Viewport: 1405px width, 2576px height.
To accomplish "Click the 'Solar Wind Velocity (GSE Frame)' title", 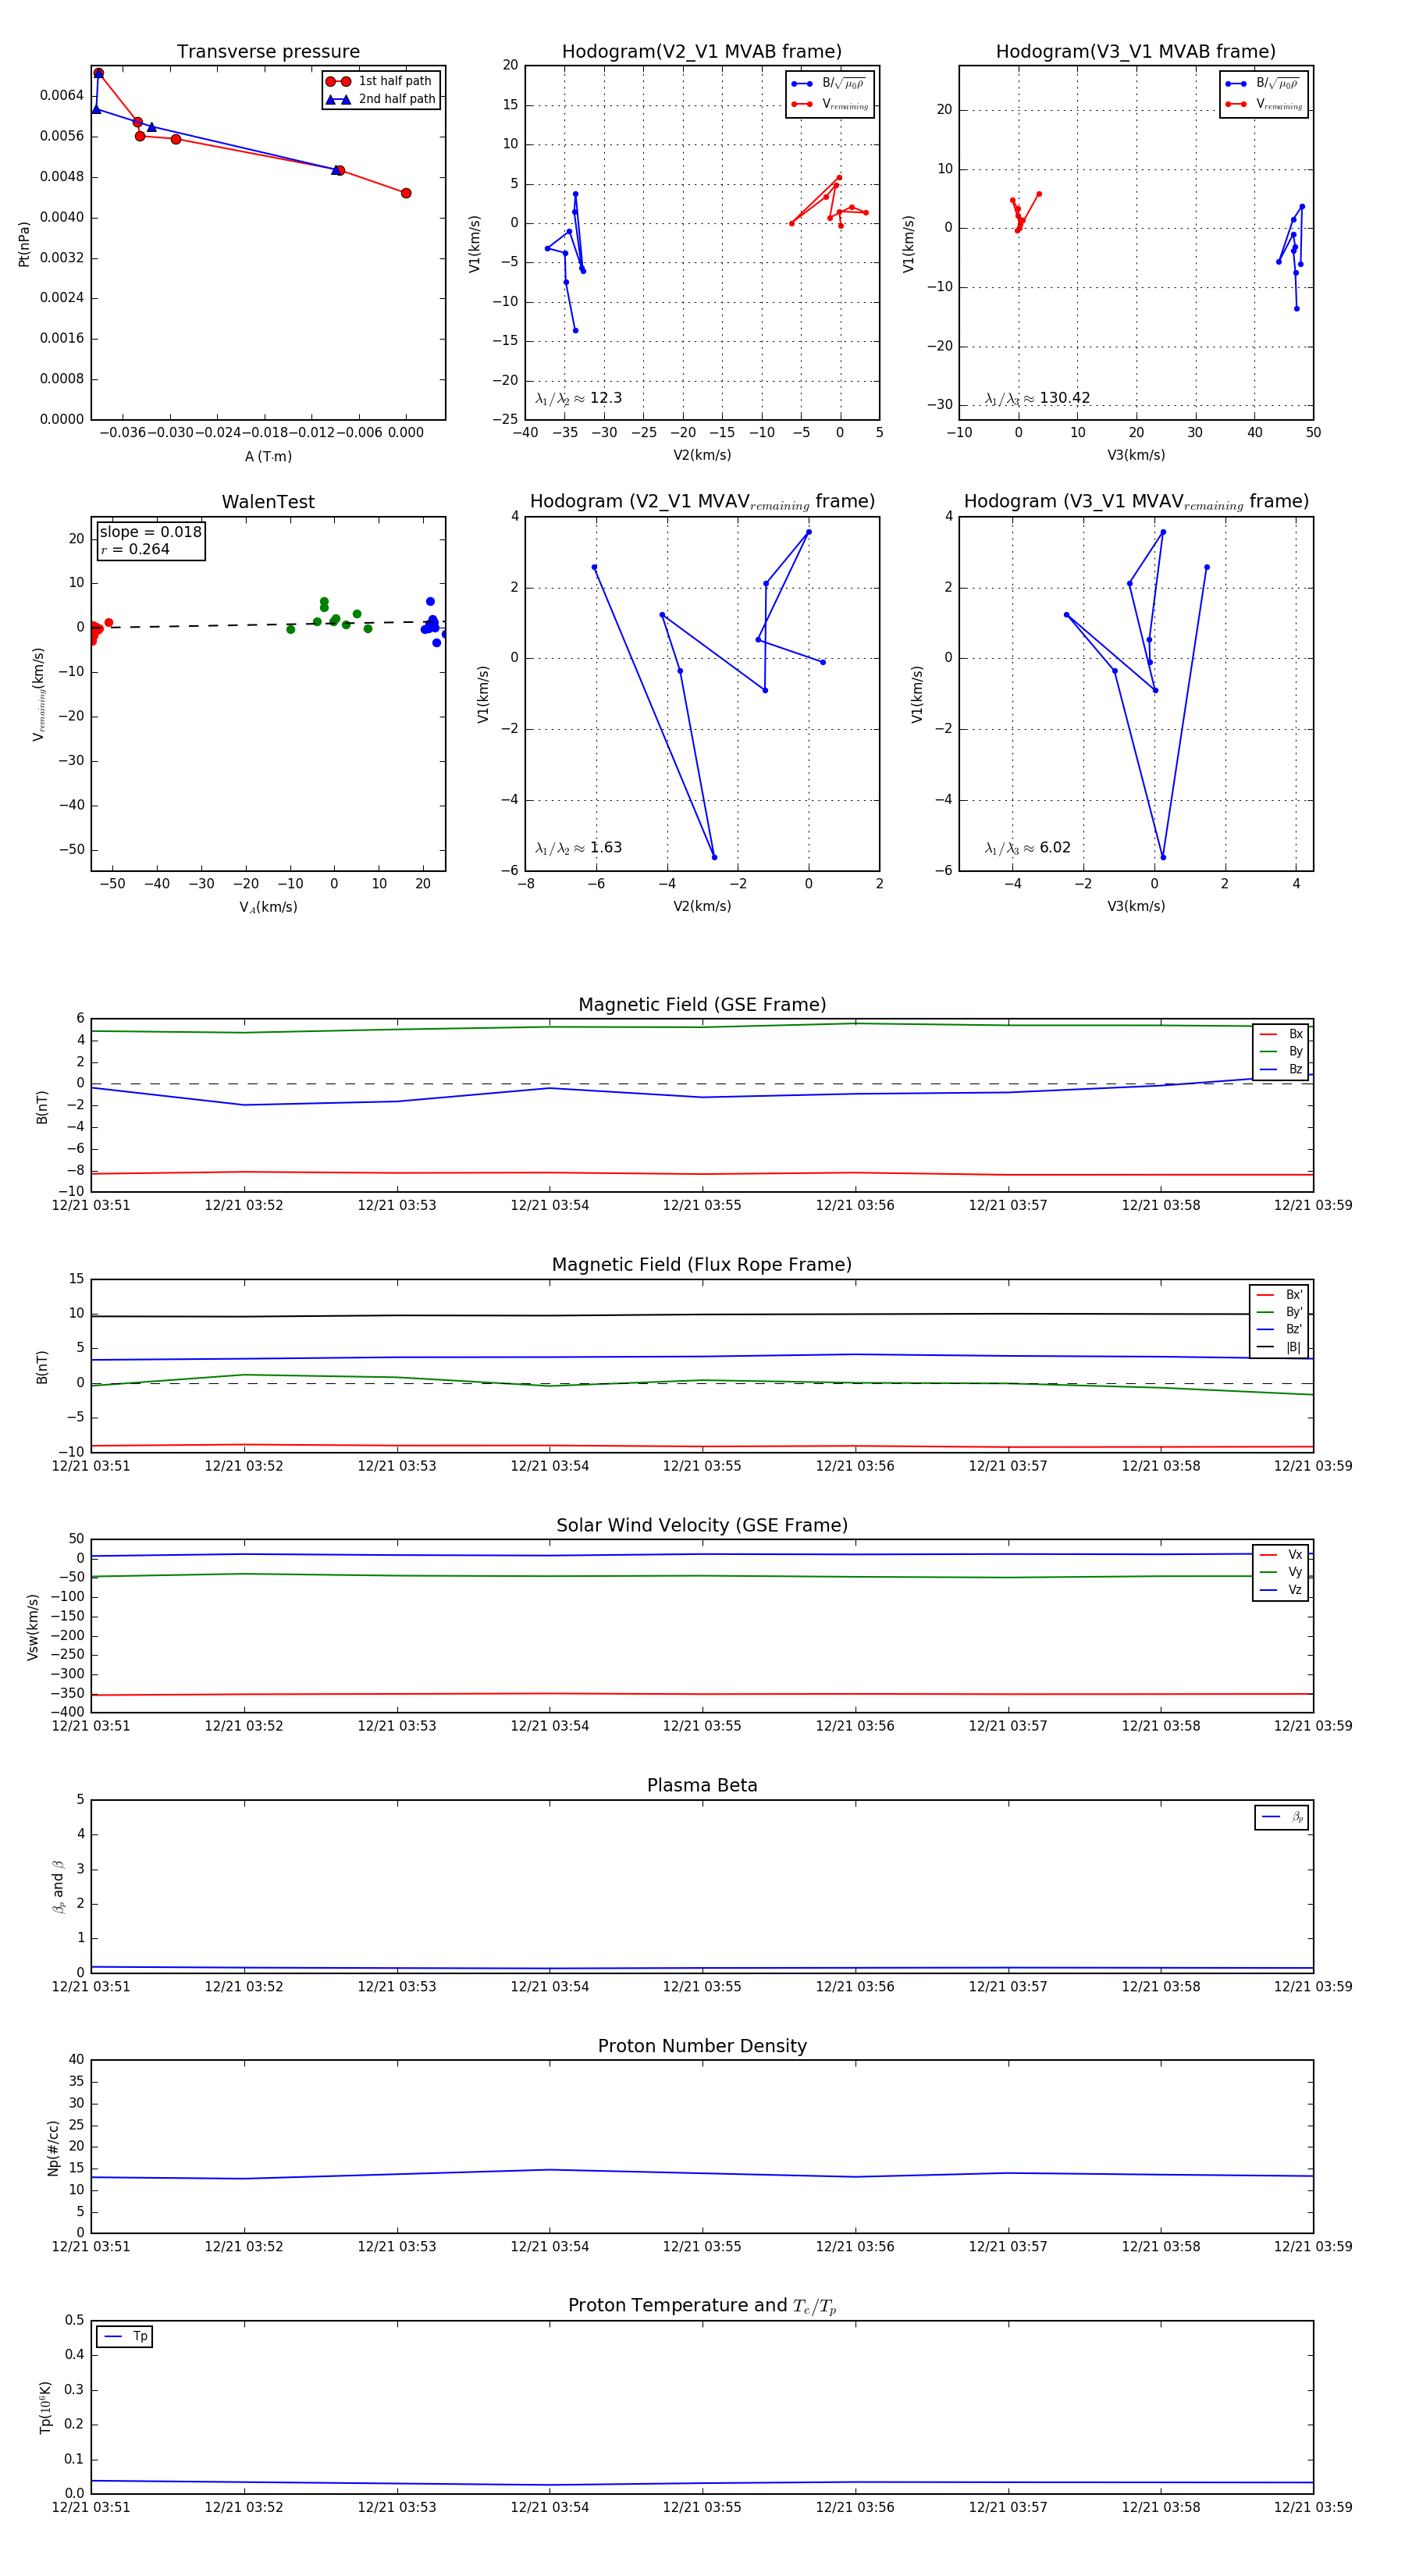I will [702, 1525].
